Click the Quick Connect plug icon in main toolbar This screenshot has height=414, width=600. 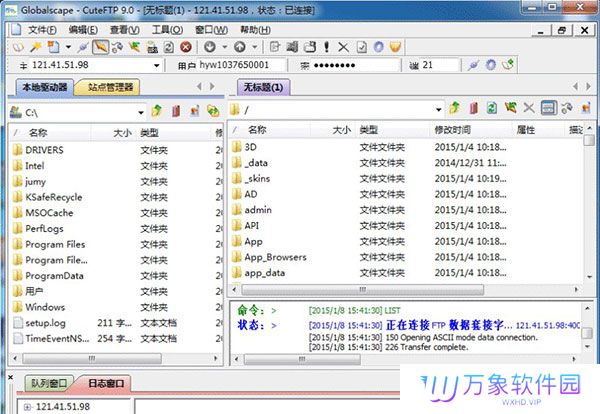pos(83,47)
